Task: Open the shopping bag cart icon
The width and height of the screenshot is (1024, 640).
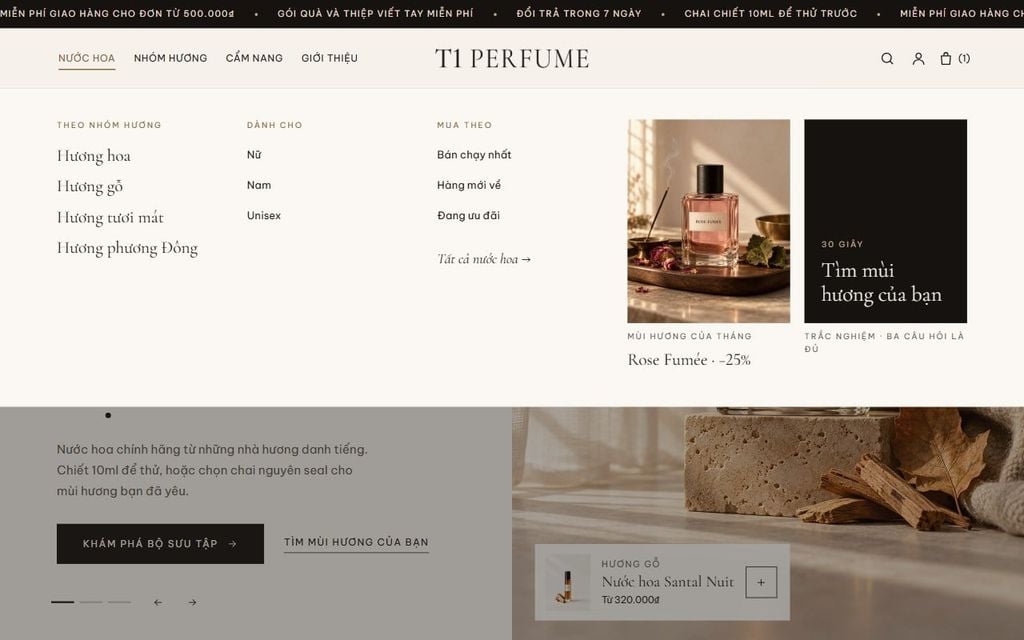Action: (954, 59)
